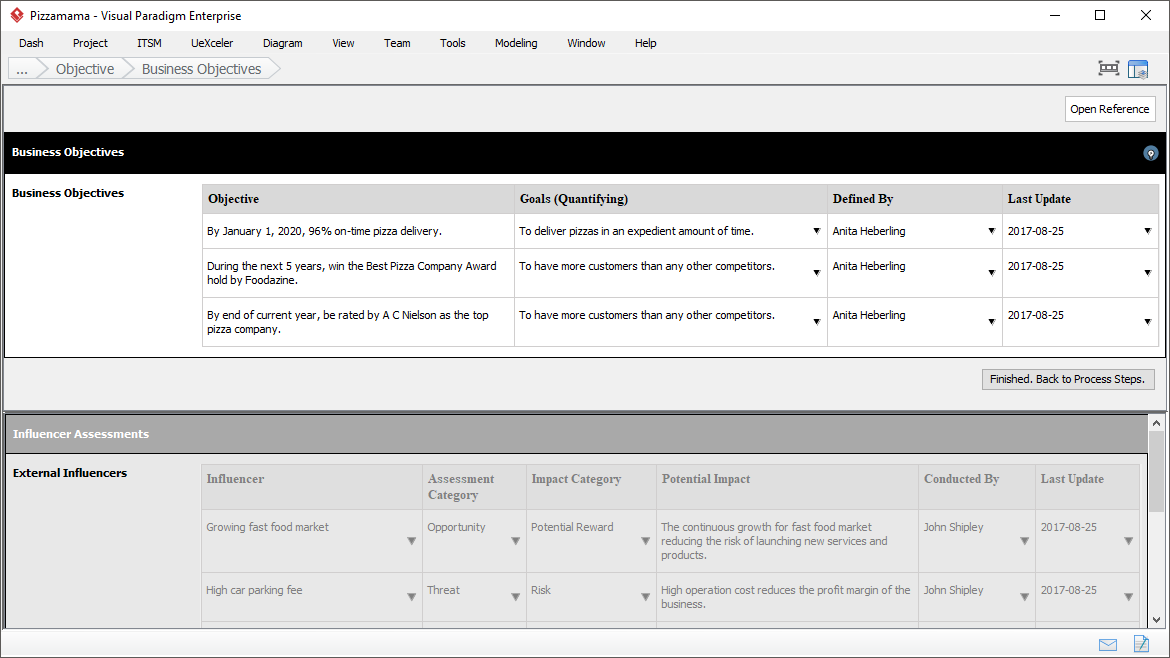Open Last Update dropdown in Foodazine award row
The height and width of the screenshot is (658, 1170).
(1148, 273)
